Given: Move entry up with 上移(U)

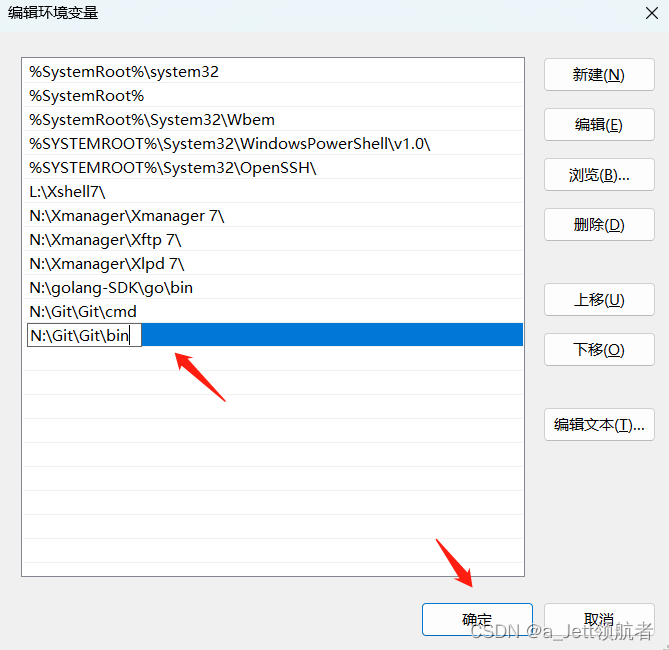Looking at the screenshot, I should tap(599, 300).
